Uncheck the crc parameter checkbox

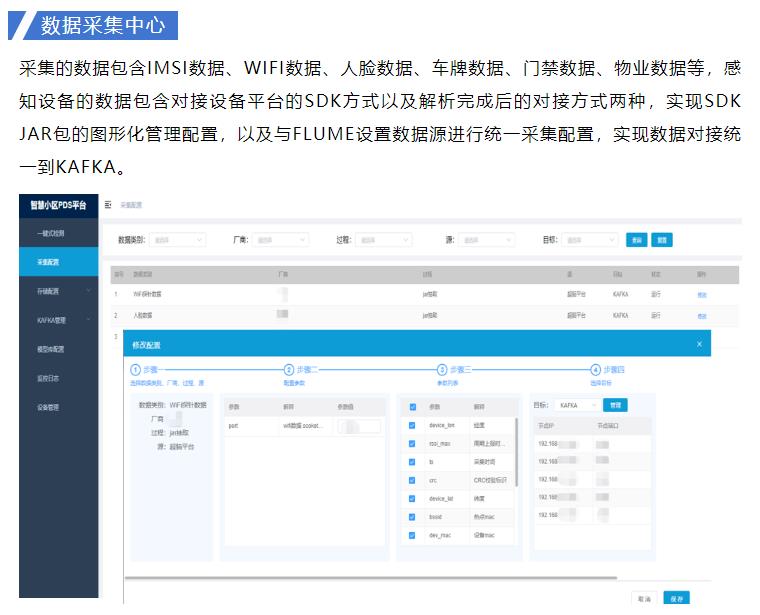click(x=412, y=480)
